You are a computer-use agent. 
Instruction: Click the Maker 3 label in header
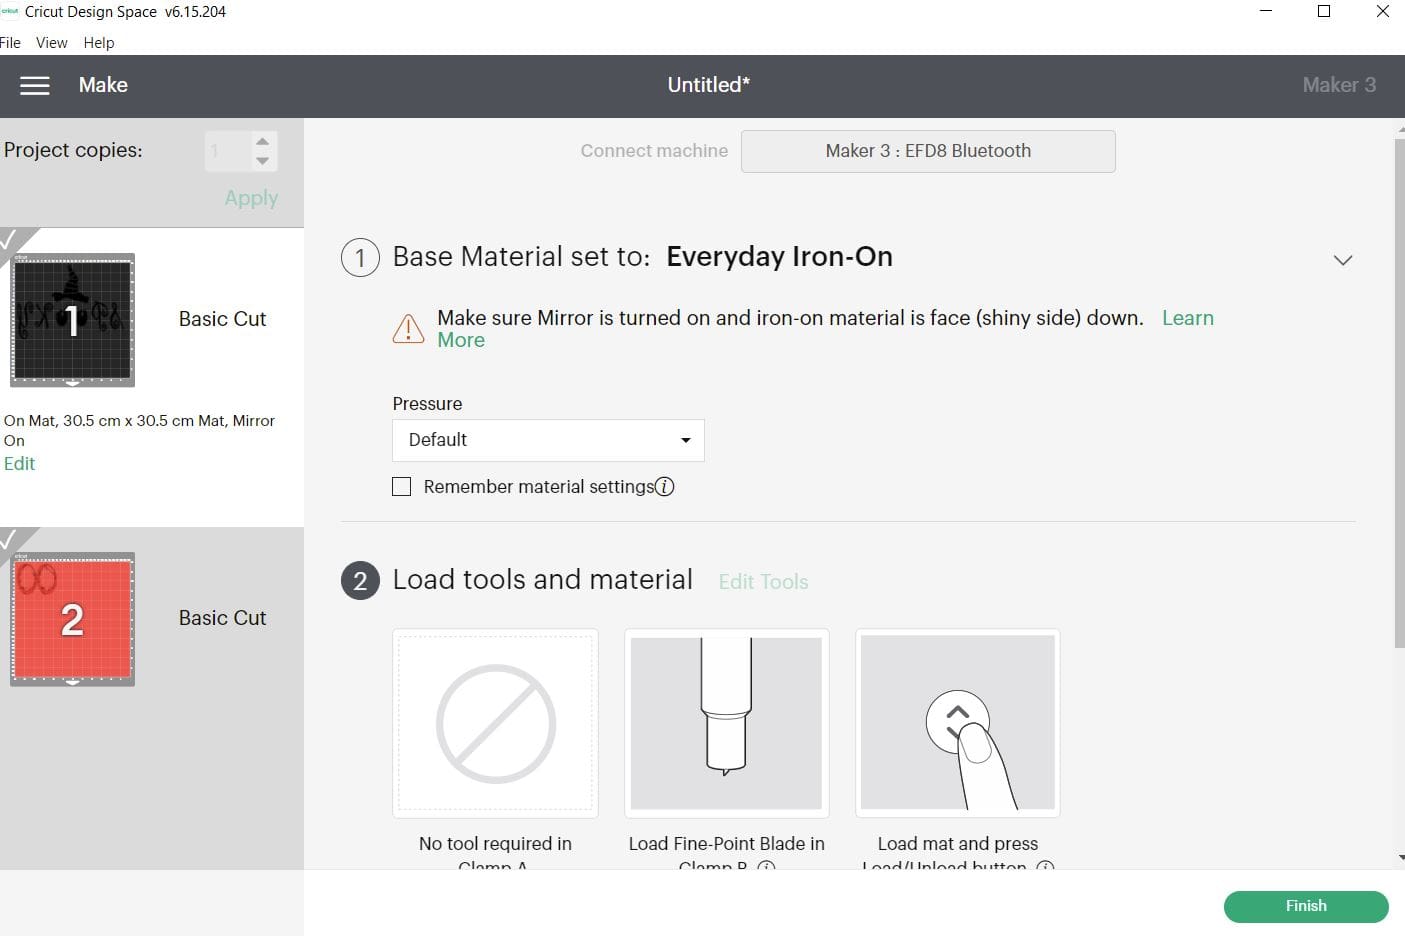click(1339, 85)
